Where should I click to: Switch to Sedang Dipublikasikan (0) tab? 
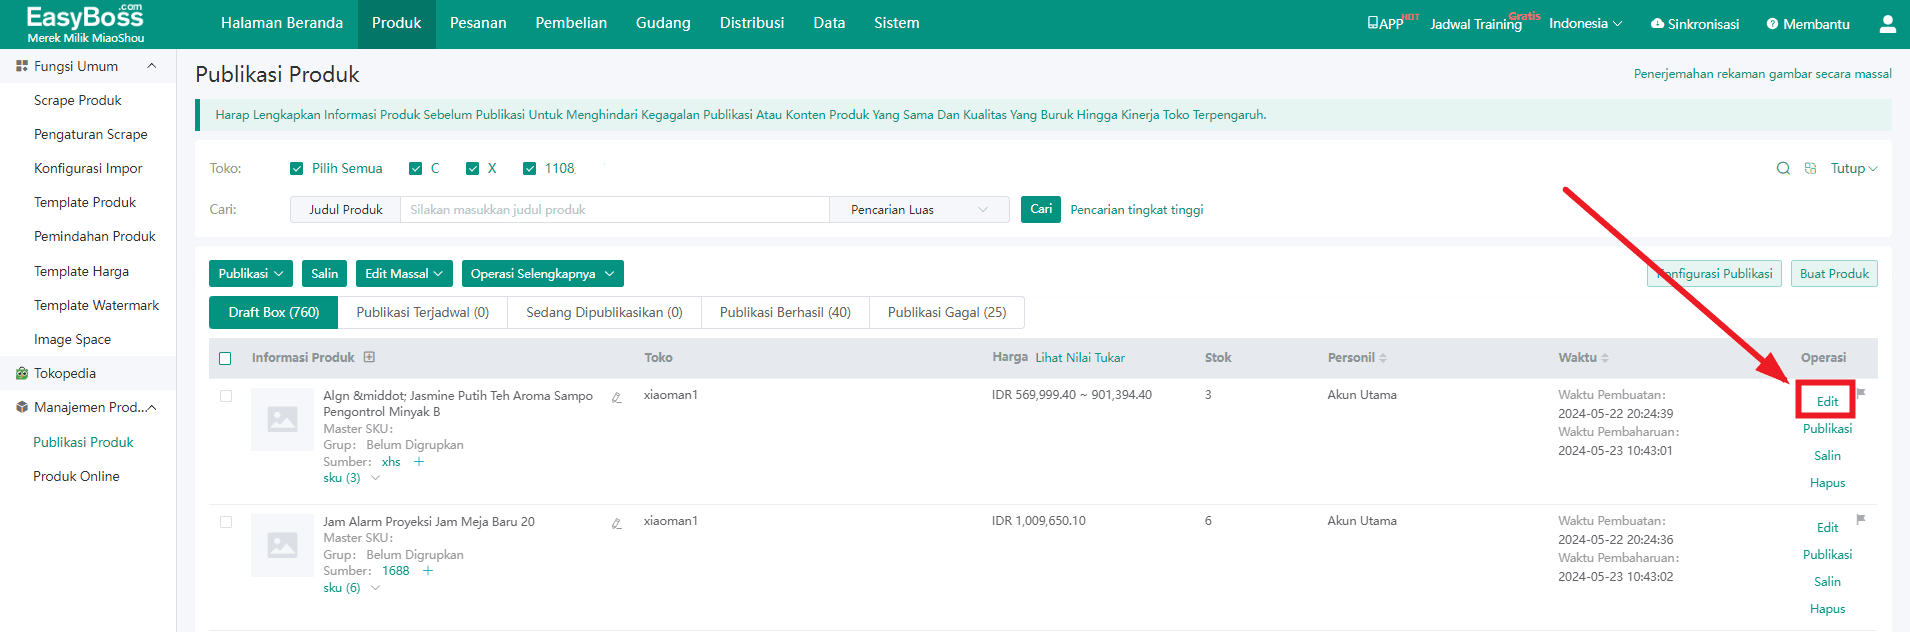(604, 312)
